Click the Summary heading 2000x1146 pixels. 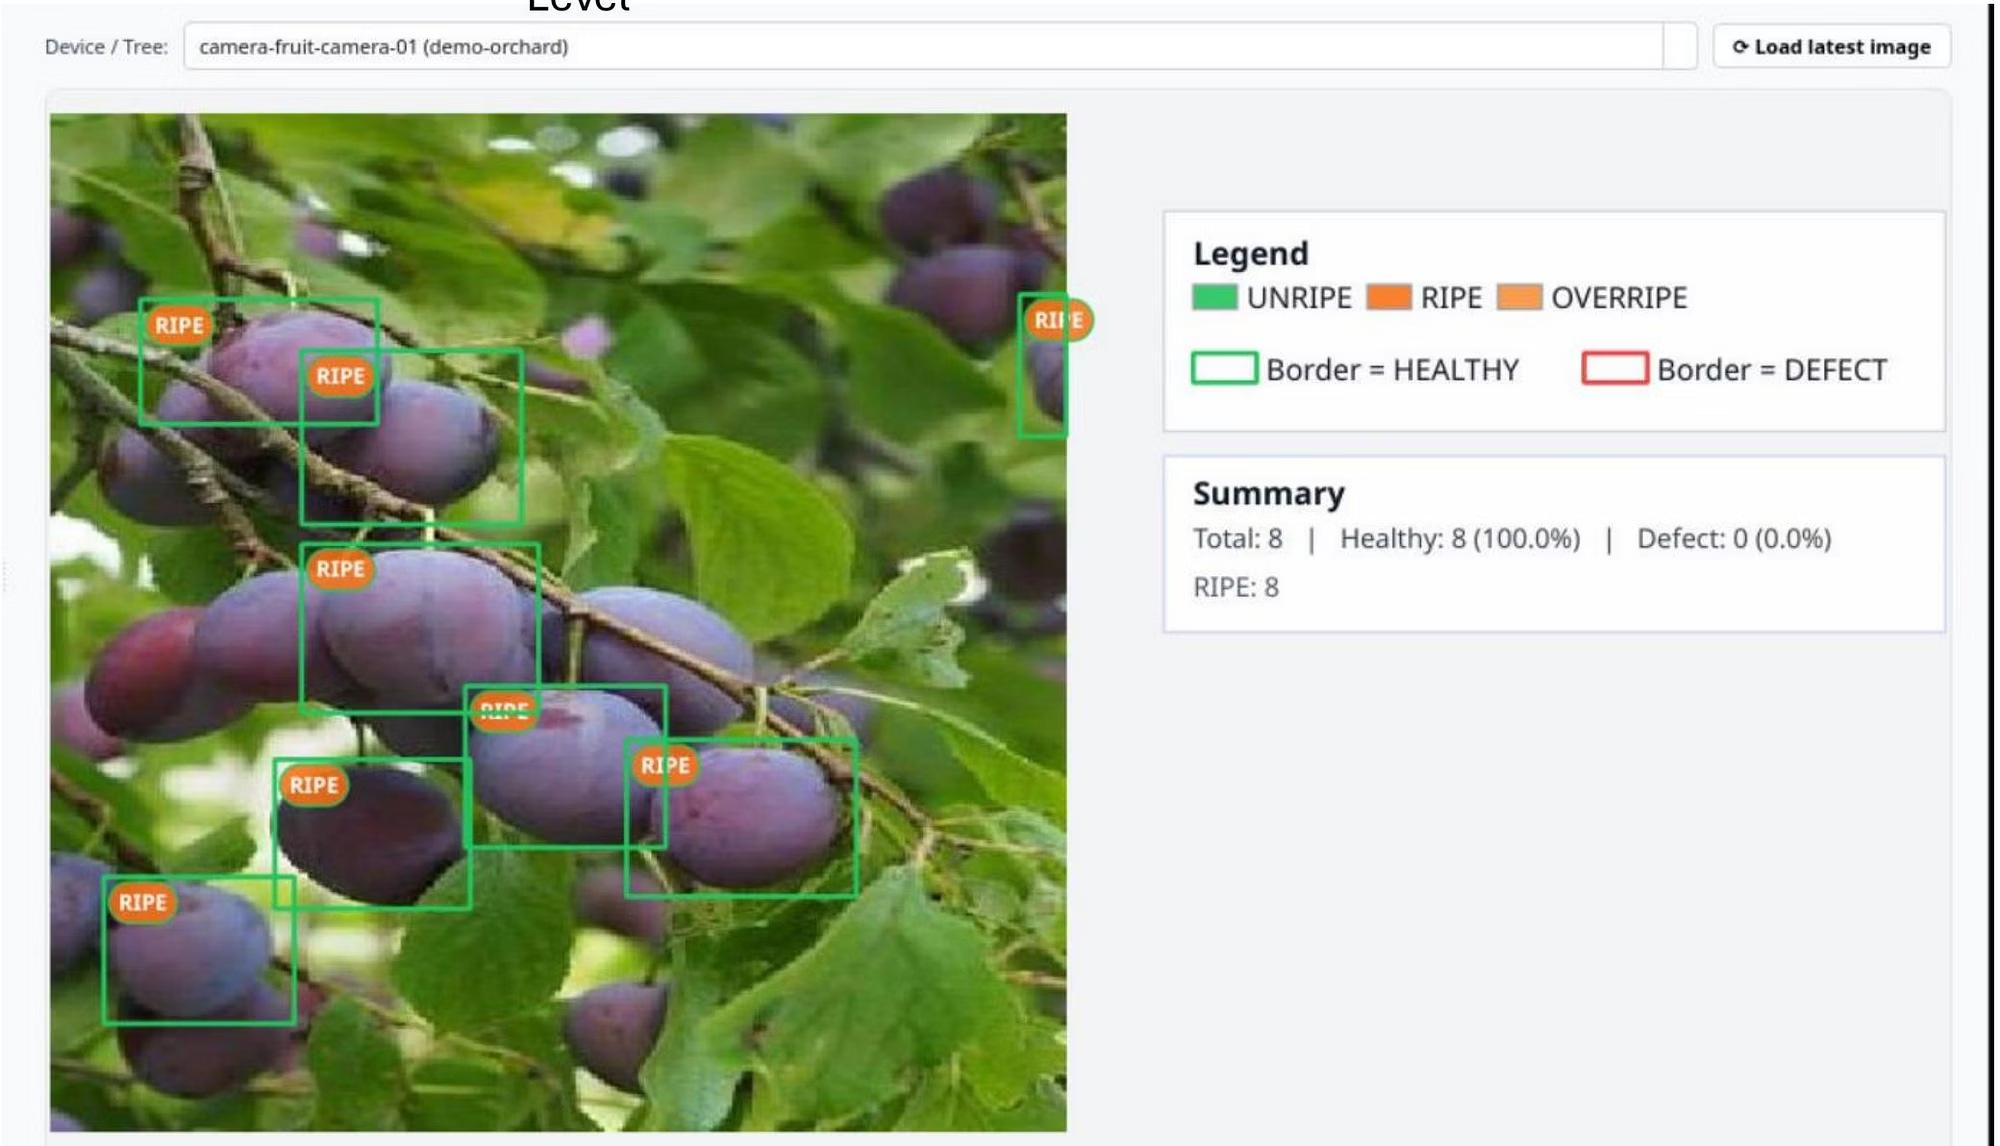click(1268, 493)
